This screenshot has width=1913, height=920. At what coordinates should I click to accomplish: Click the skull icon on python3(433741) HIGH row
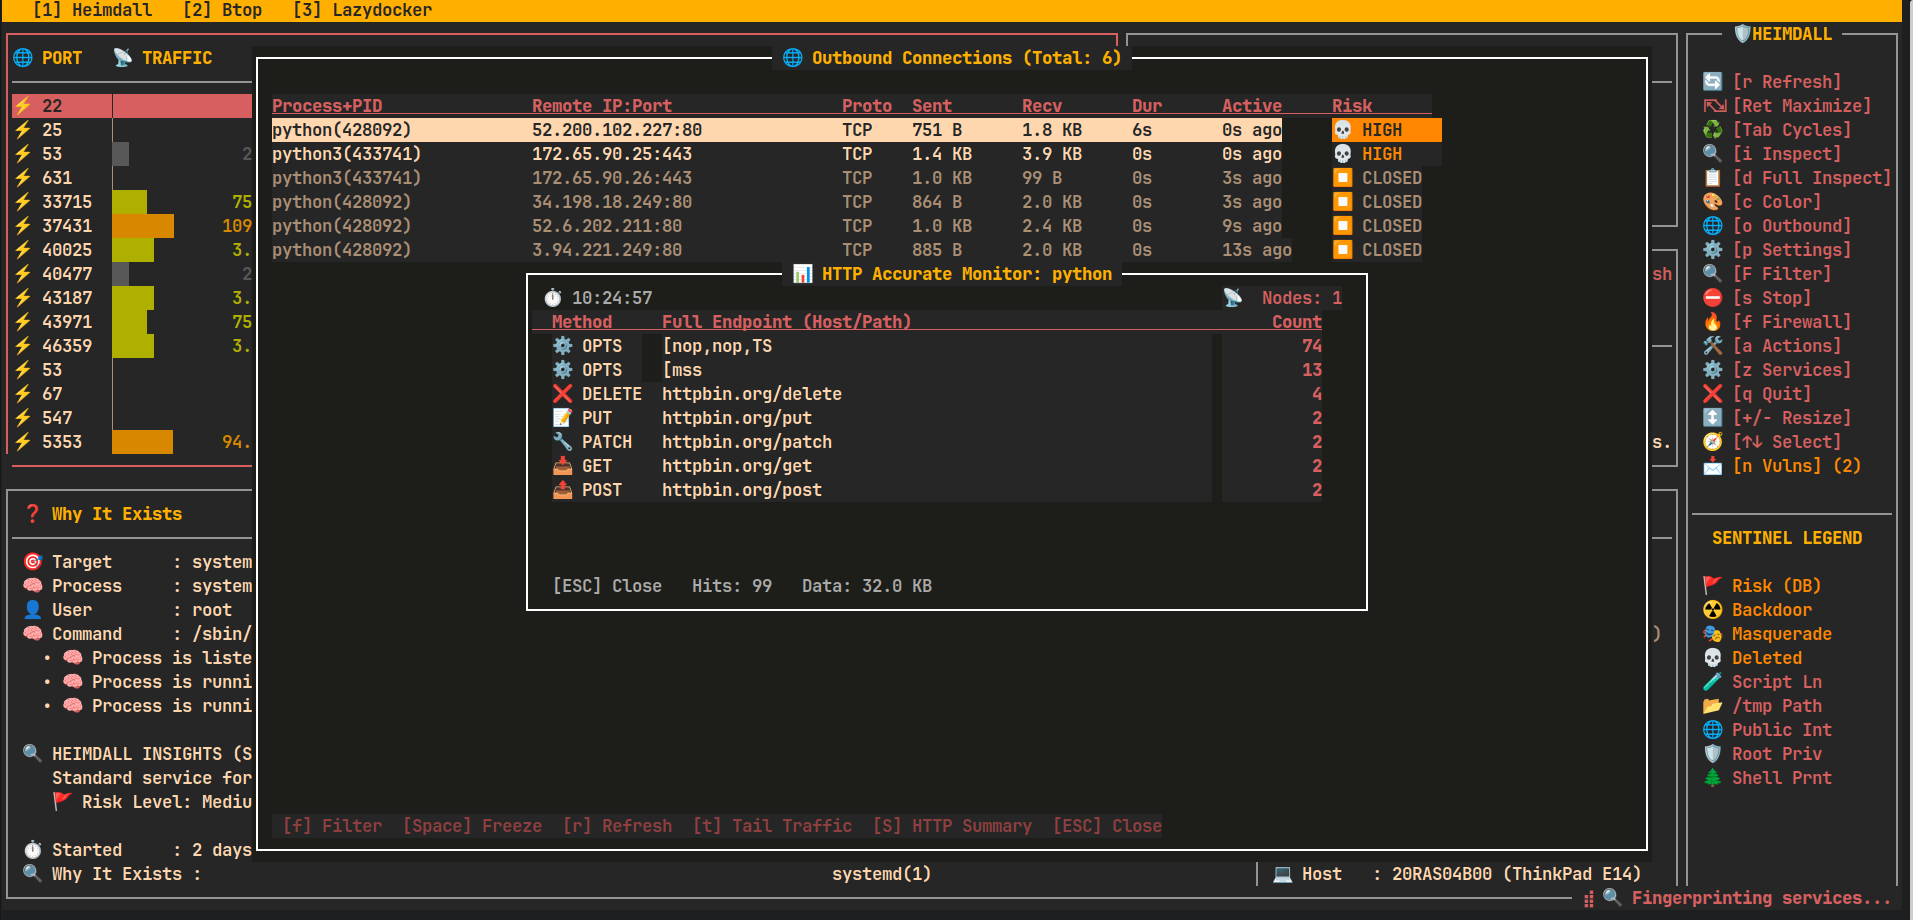[1343, 154]
